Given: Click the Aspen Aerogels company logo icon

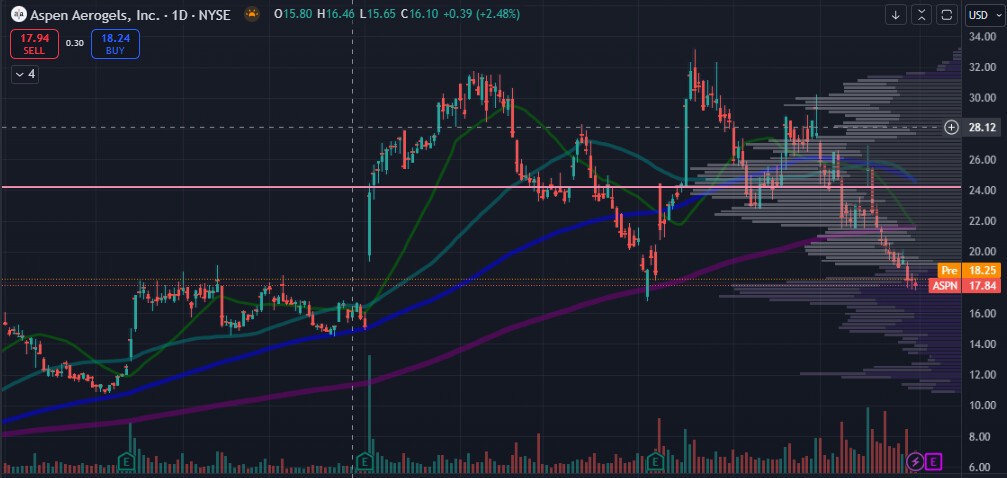Looking at the screenshot, I should pos(17,15).
